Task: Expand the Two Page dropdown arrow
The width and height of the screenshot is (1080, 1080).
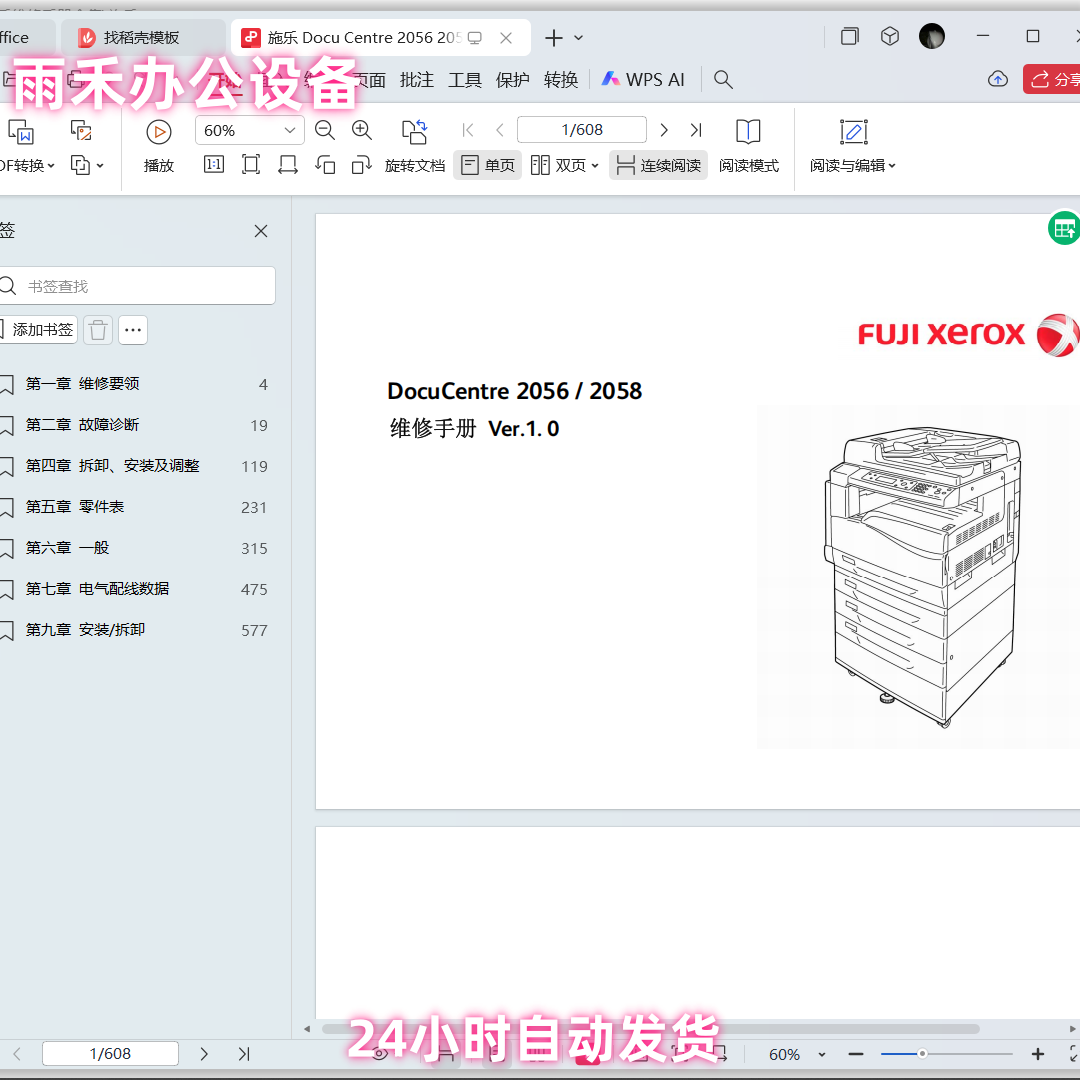Action: (x=595, y=166)
